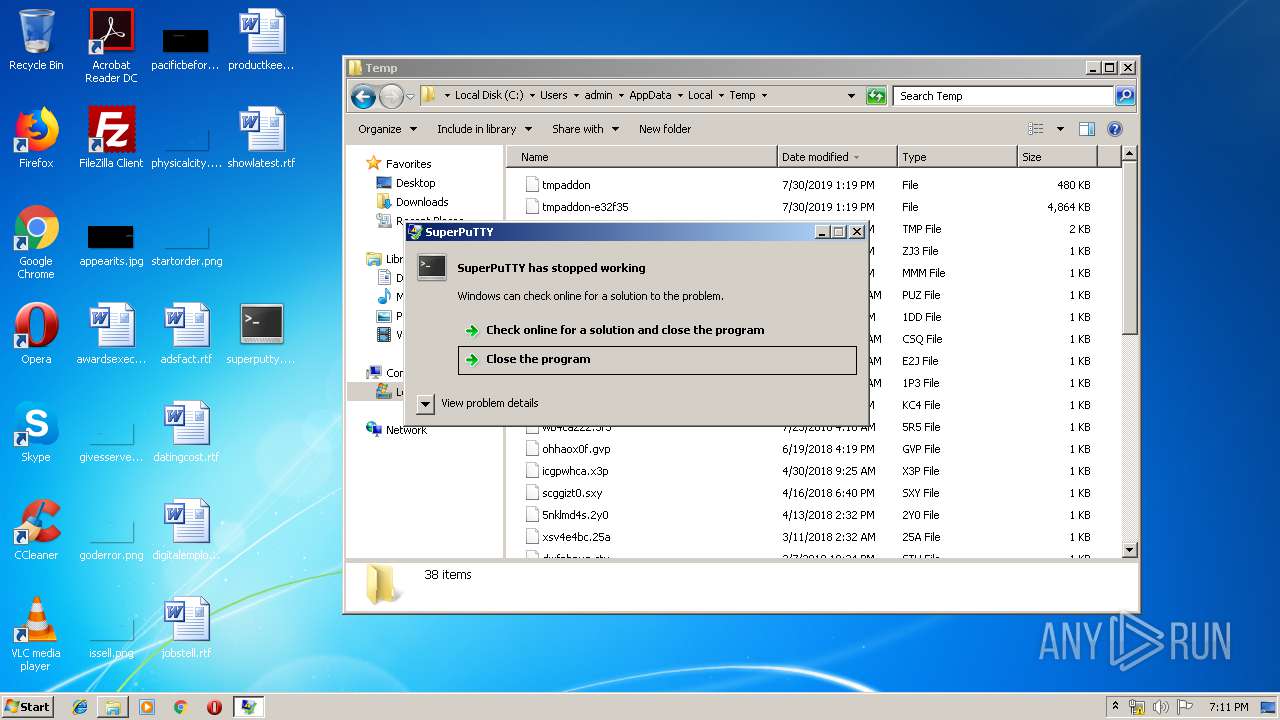Select file icgpwhca.x3p
The width and height of the screenshot is (1280, 720).
[x=575, y=471]
